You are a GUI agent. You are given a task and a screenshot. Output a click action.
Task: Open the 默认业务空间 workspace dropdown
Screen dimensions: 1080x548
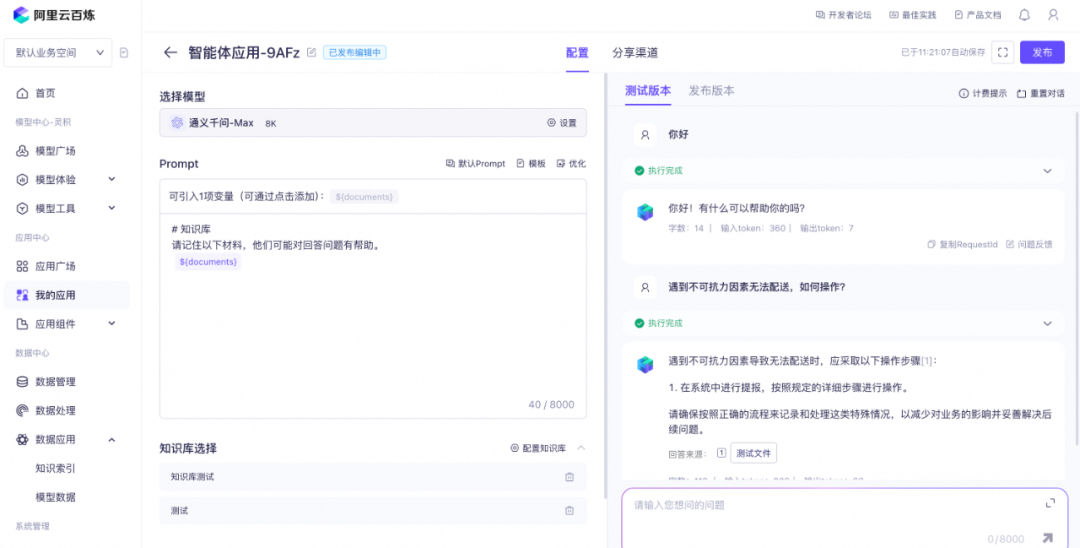(58, 52)
